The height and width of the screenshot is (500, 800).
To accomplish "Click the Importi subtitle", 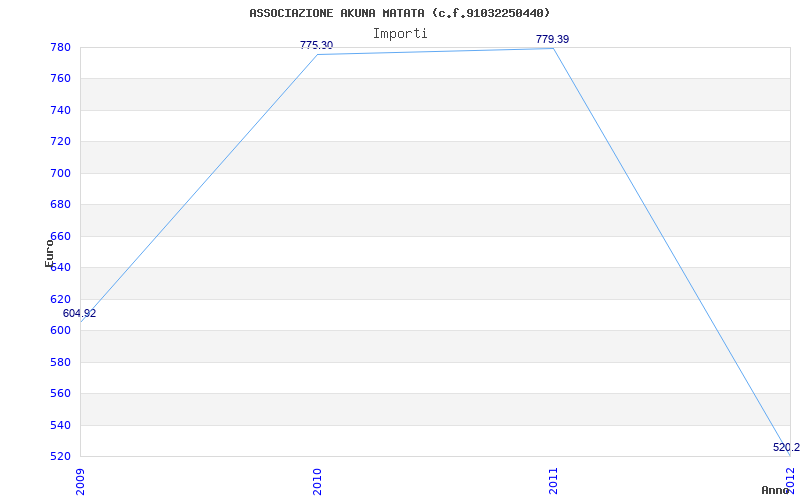I will pos(399,34).
